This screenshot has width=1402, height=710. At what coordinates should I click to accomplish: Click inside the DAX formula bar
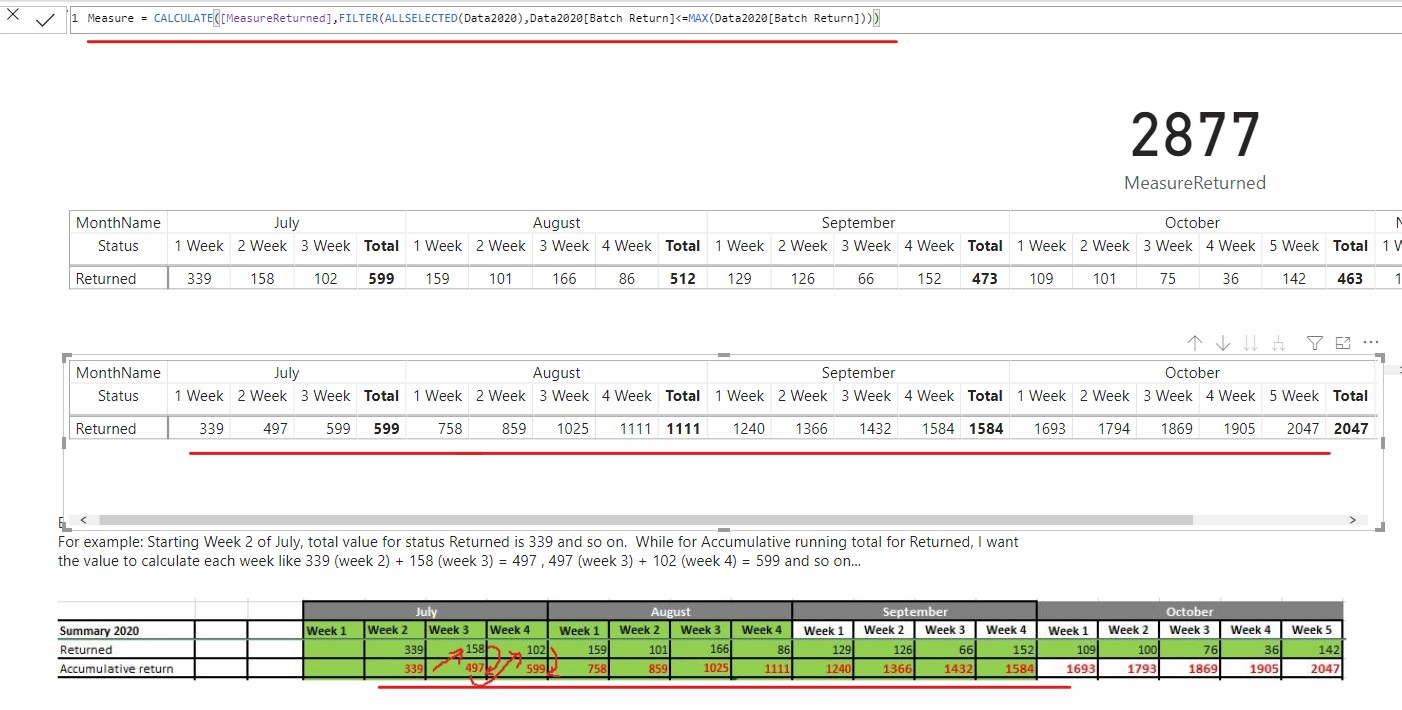click(735, 19)
